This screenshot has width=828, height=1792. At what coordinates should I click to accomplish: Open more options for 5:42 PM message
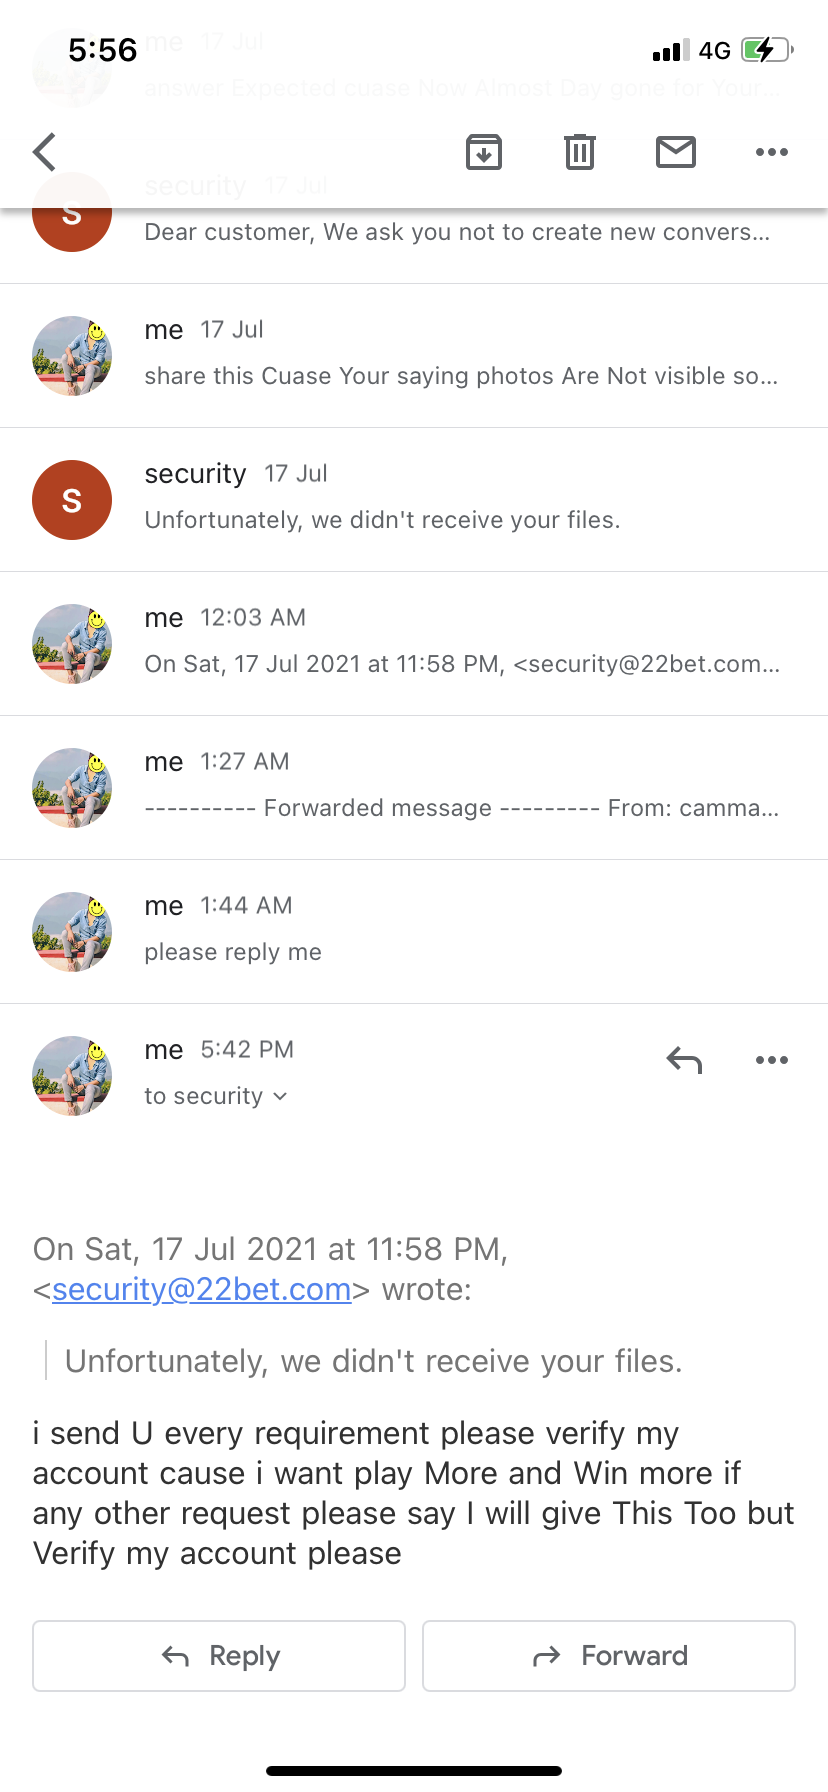click(772, 1060)
